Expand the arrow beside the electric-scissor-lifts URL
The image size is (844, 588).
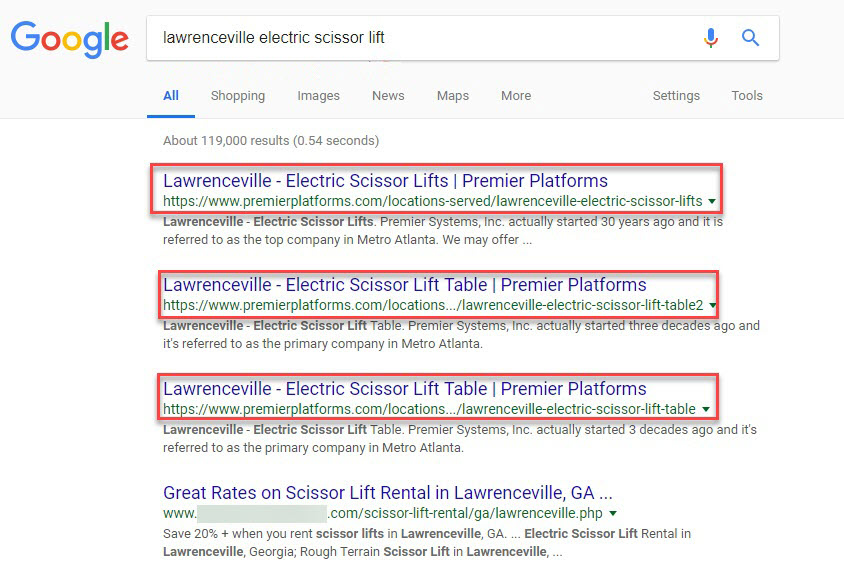click(712, 201)
